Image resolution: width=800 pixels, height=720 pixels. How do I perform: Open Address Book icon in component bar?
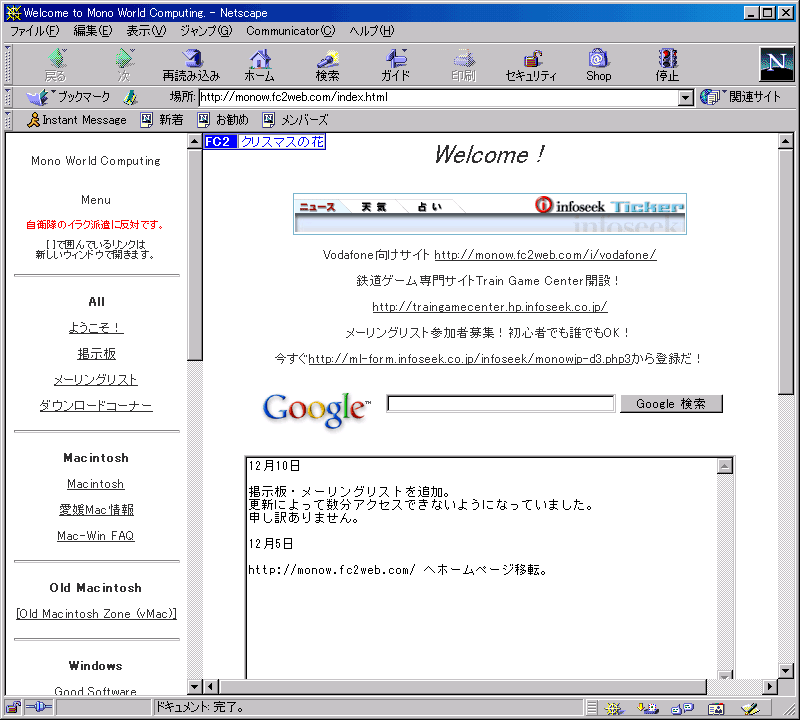pos(716,708)
